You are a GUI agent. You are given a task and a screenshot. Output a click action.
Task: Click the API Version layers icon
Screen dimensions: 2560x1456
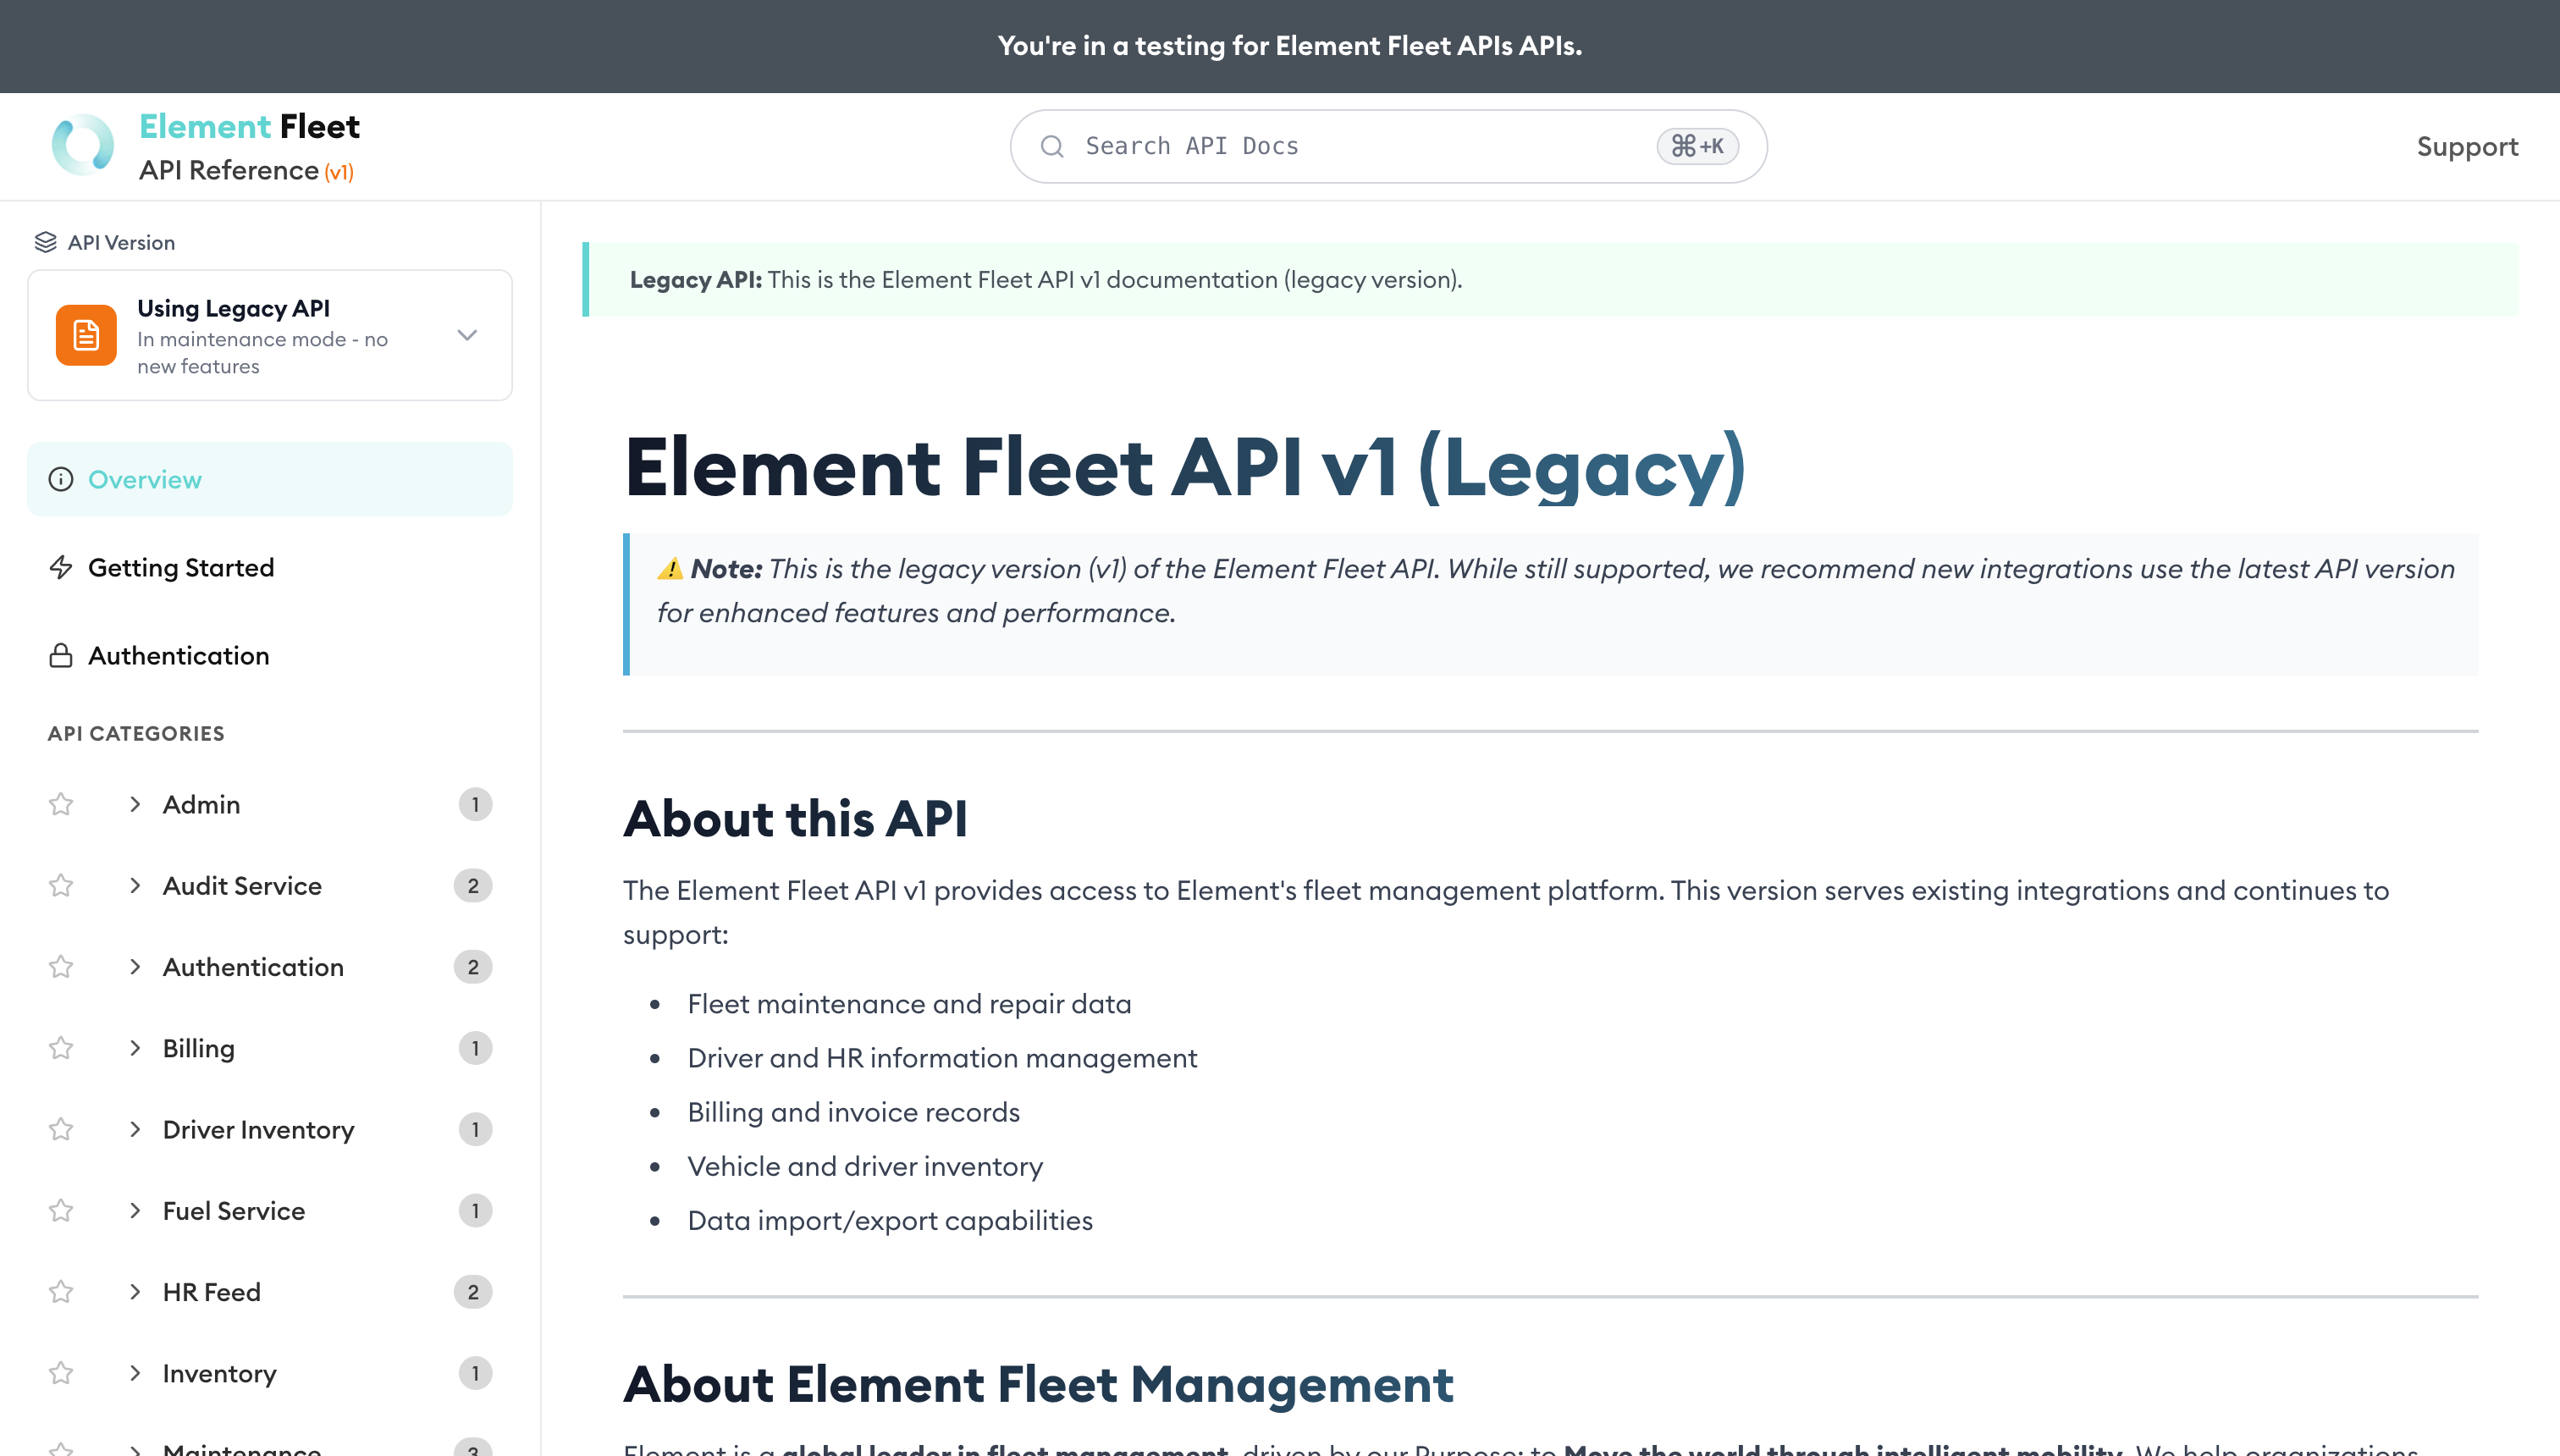click(45, 242)
